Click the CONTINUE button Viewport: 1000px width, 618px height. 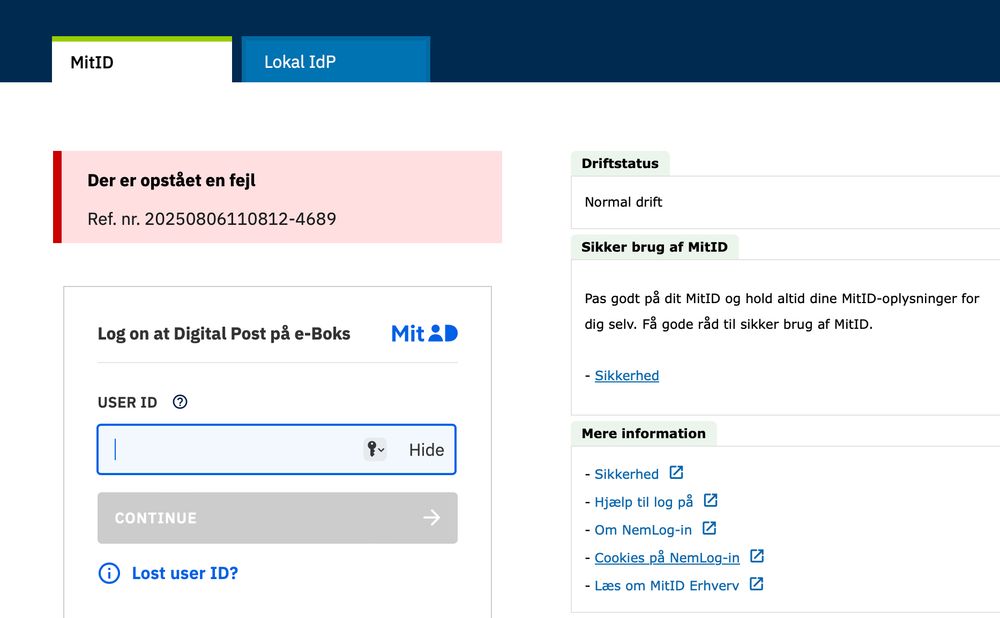pyautogui.click(x=277, y=518)
